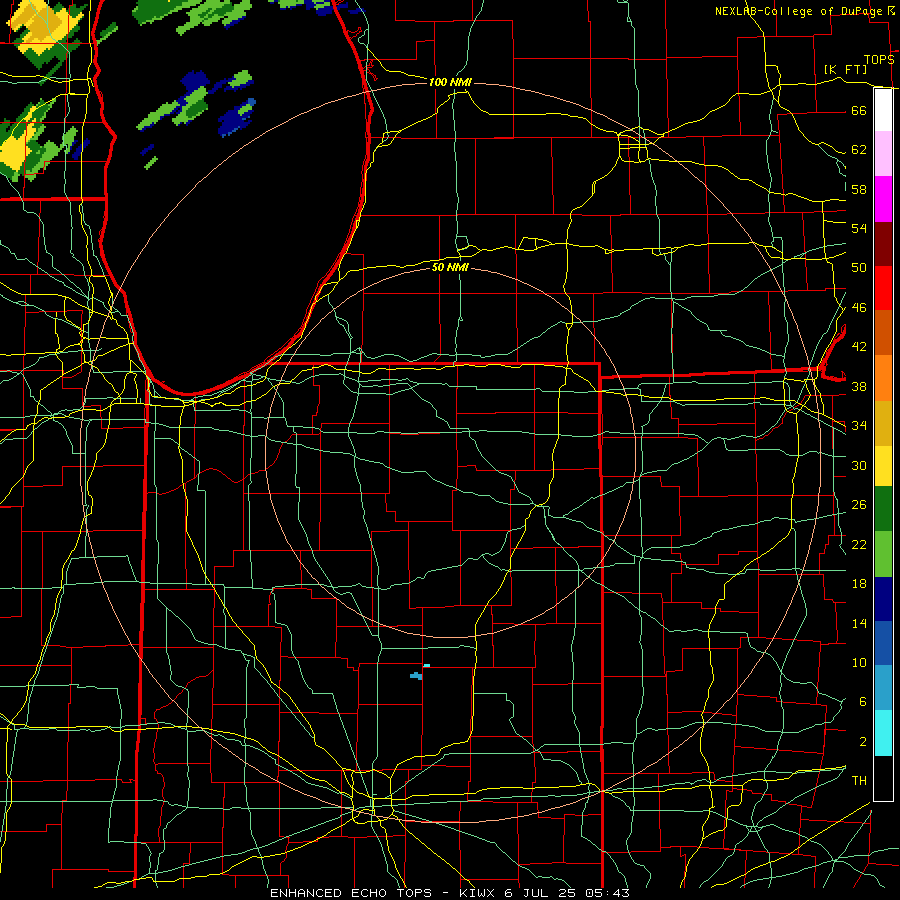The image size is (900, 900).
Task: Click the 100 NMI range ring label
Action: [450, 82]
